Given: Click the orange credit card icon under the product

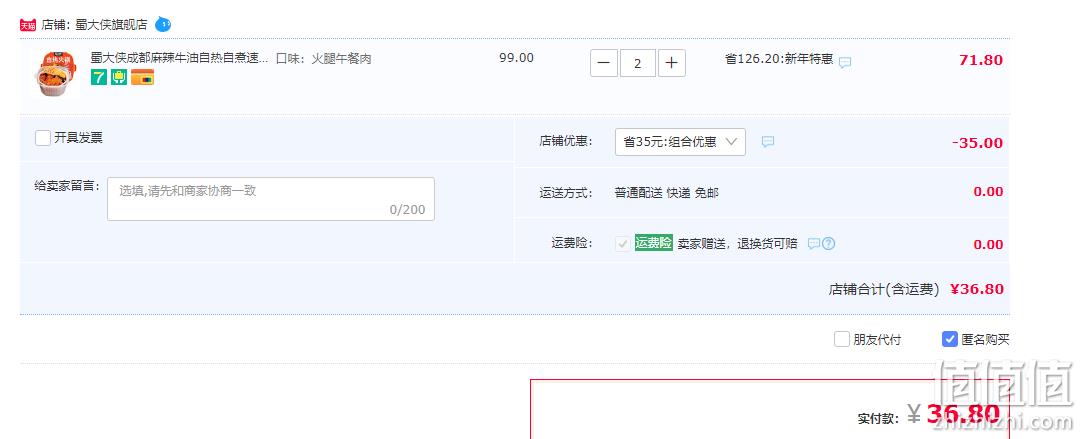Looking at the screenshot, I should (142, 77).
